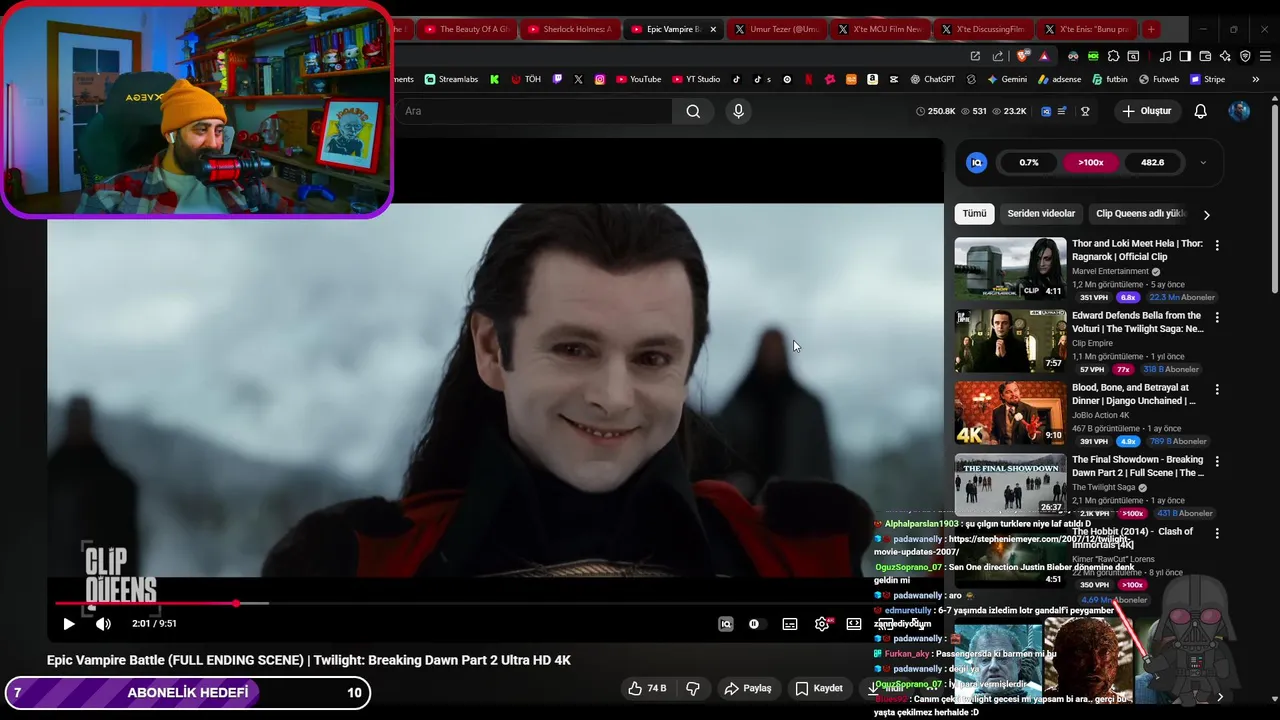Open Edward Defends Bella video title
Image resolution: width=1280 pixels, height=720 pixels.
click(1137, 322)
